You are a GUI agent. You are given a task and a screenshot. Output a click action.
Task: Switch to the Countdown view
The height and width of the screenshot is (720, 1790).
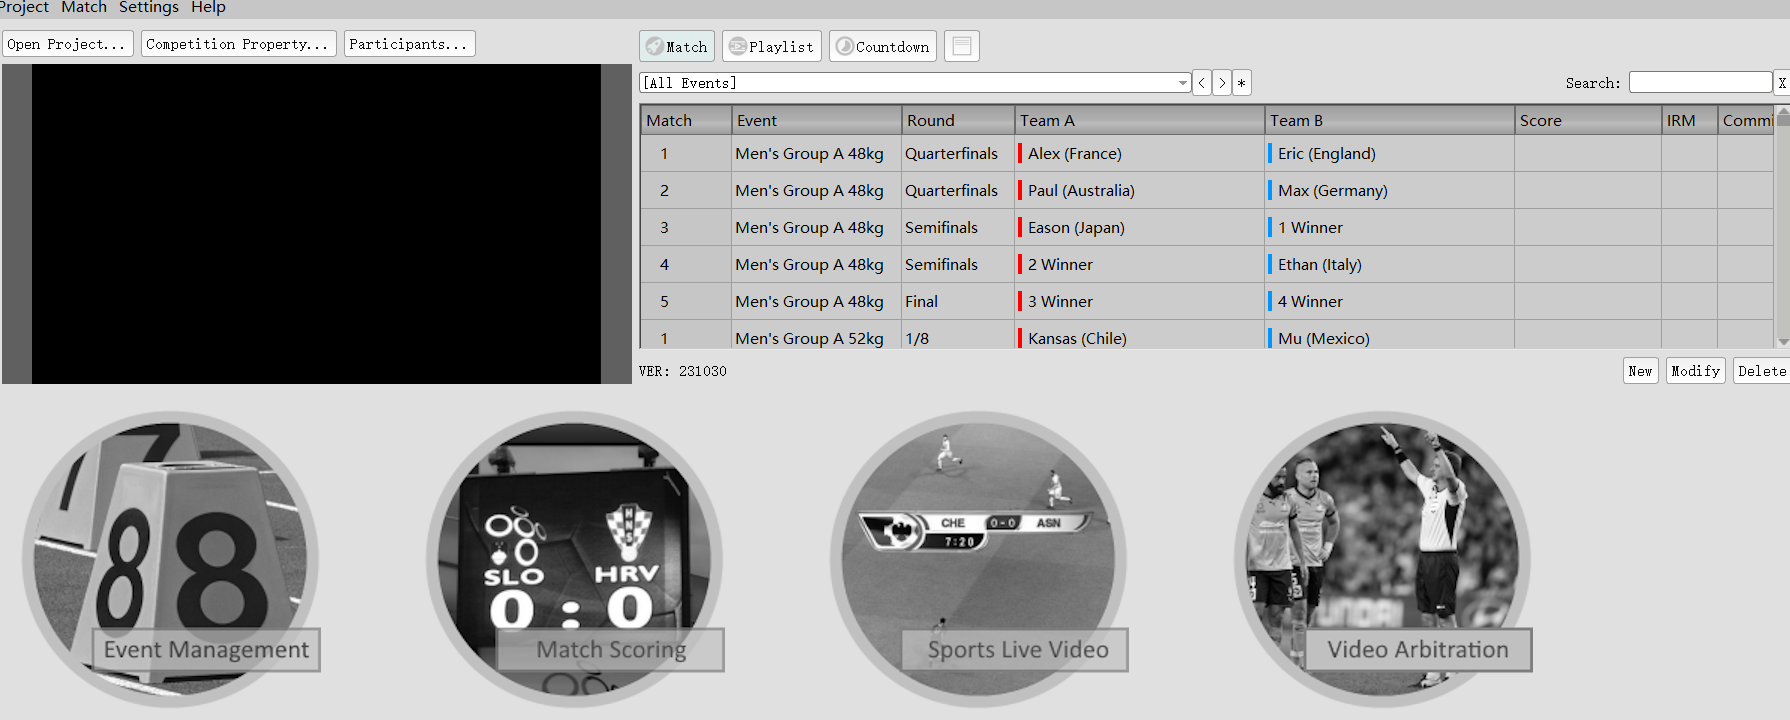[x=882, y=46]
